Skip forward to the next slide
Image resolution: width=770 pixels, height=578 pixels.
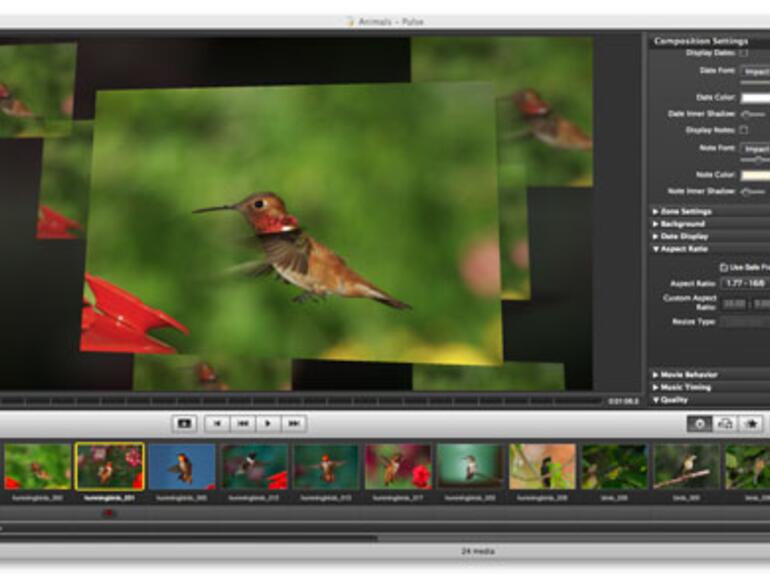294,423
